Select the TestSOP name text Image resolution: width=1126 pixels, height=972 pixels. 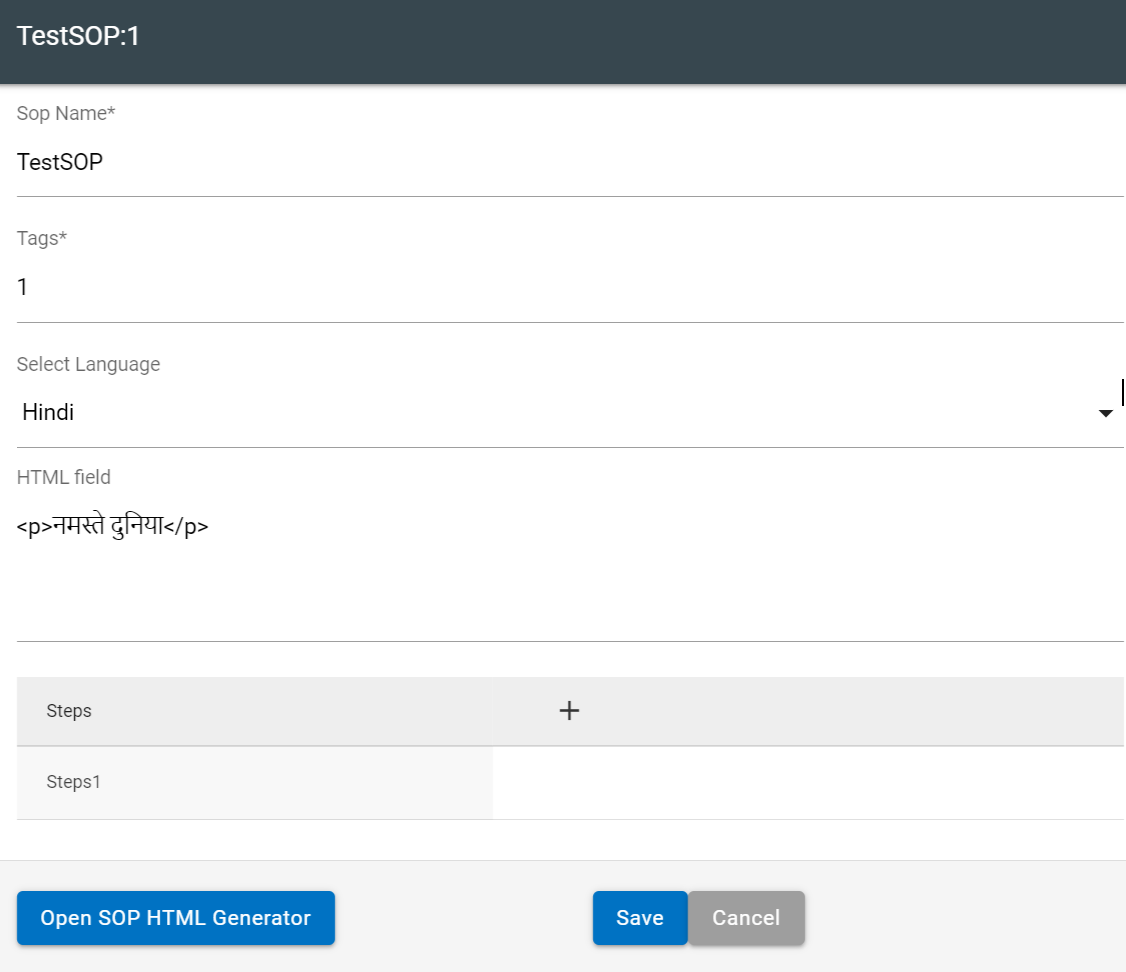point(58,162)
